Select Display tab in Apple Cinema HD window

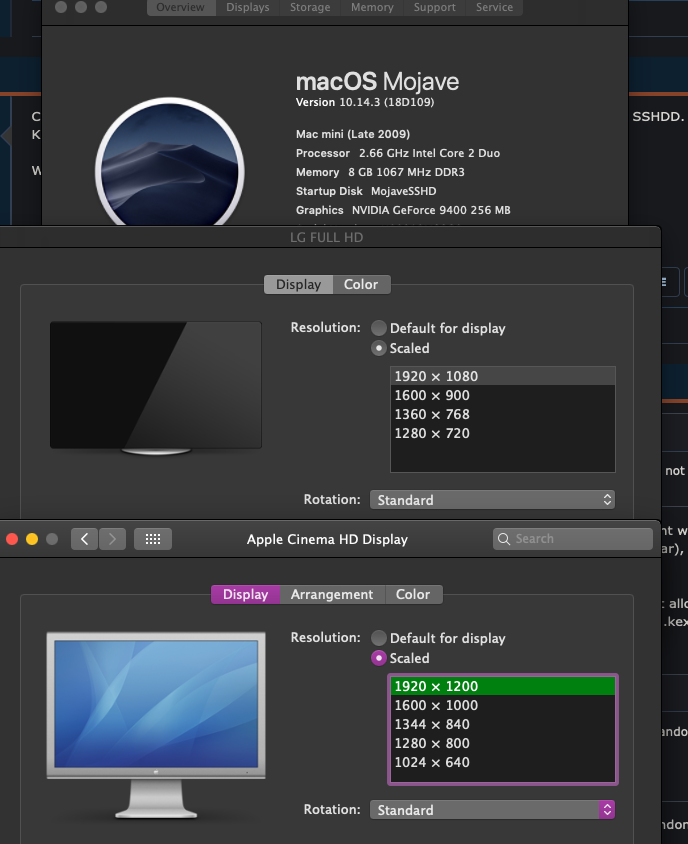245,594
